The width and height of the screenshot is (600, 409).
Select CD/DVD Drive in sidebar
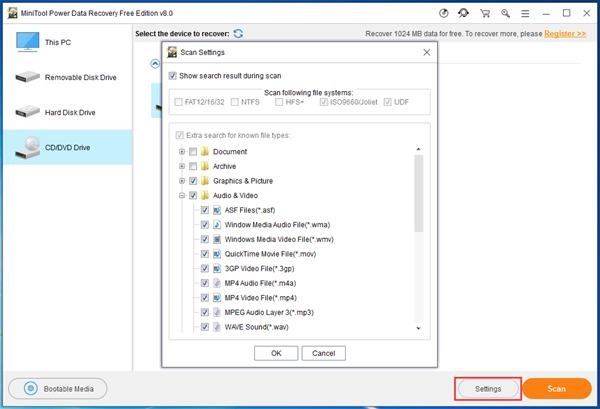click(68, 147)
